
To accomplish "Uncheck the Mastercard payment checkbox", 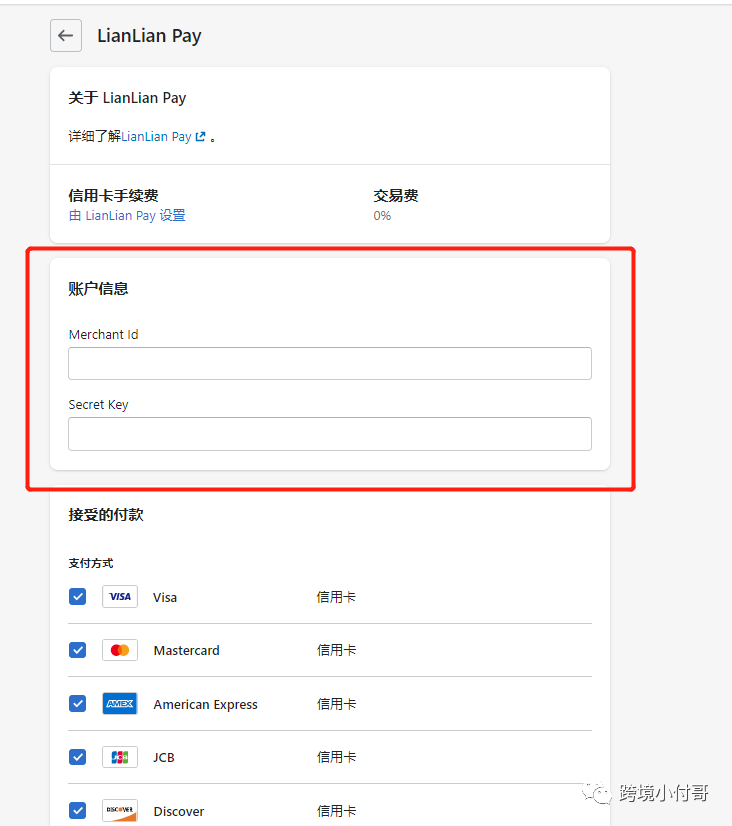I will coord(77,650).
